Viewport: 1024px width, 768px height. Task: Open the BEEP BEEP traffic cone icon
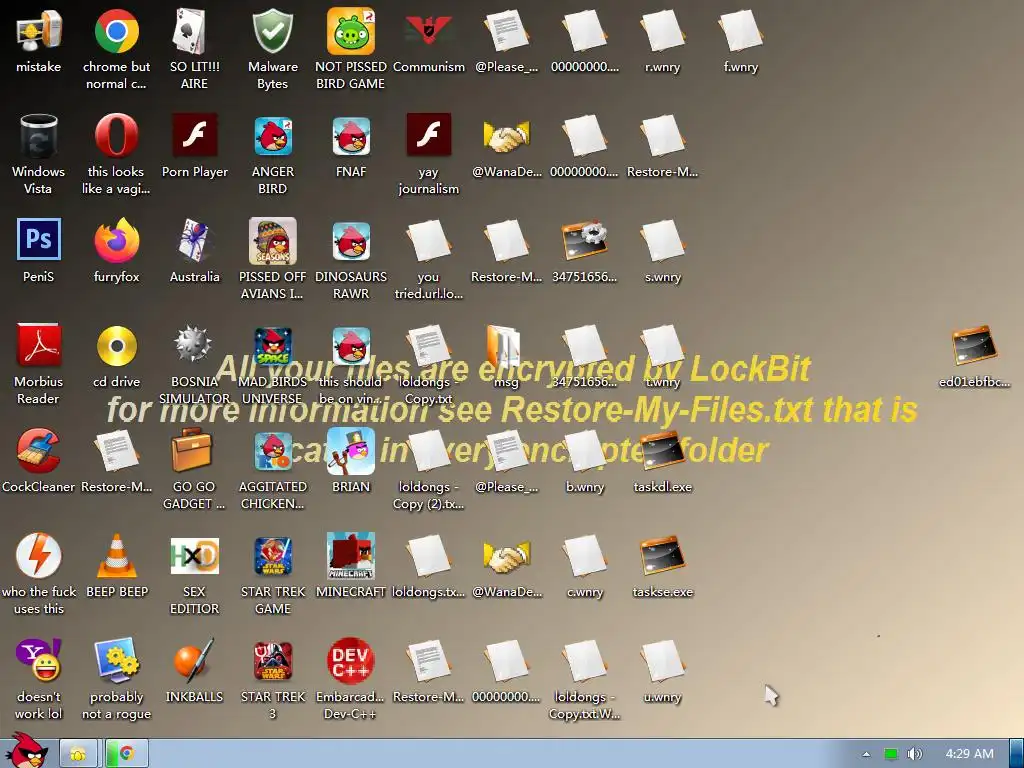click(116, 556)
